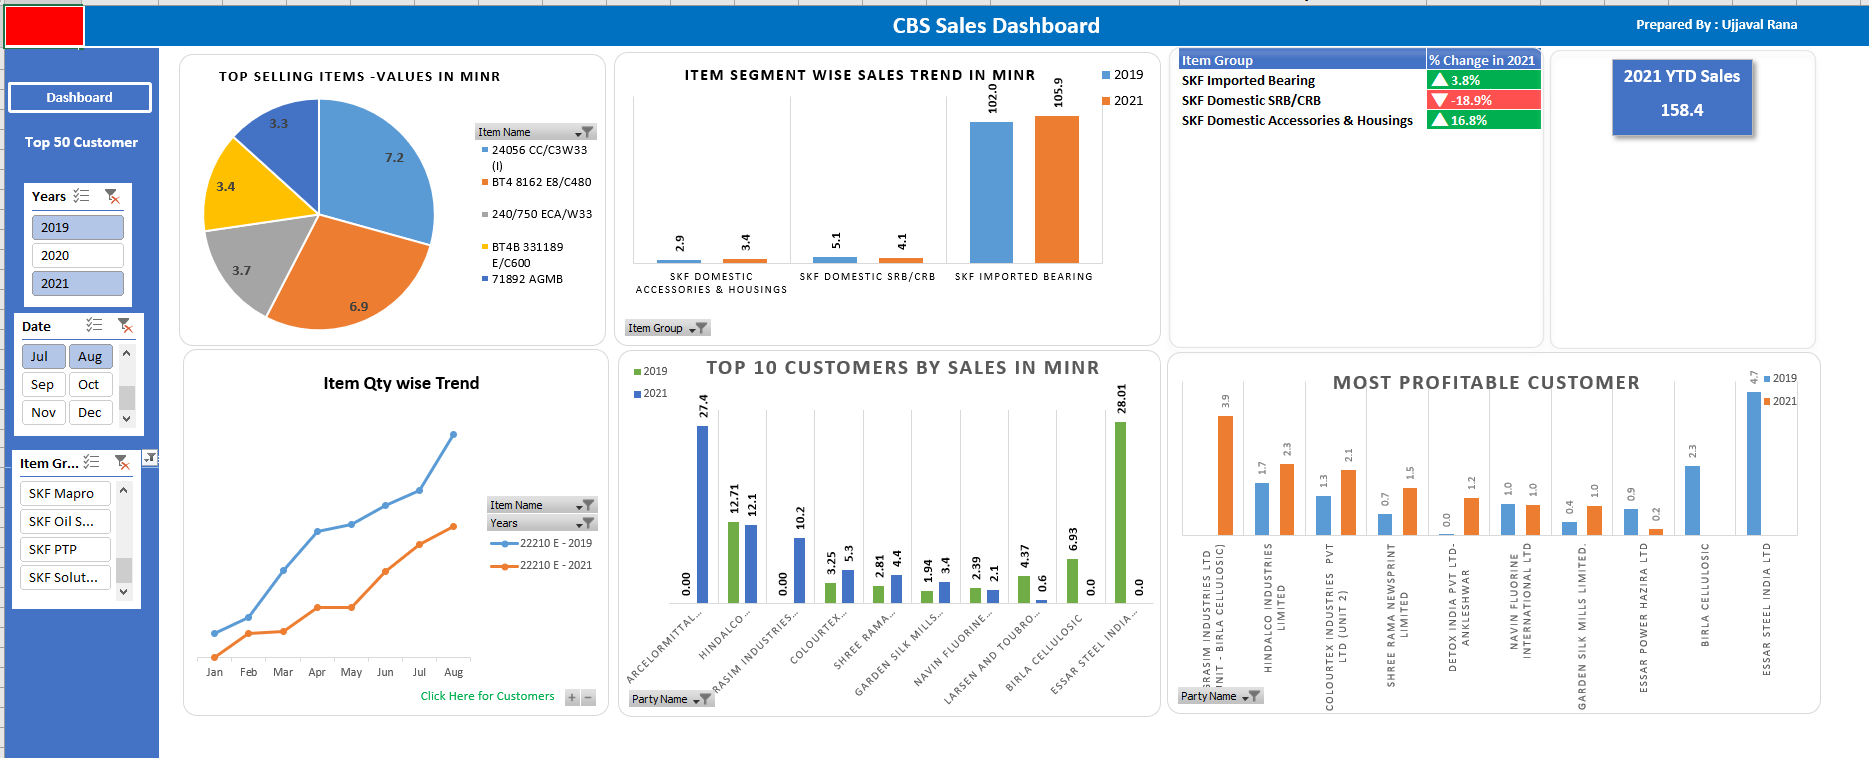Click the Date slicer scroll-down arrow
The image size is (1869, 758).
tap(126, 419)
